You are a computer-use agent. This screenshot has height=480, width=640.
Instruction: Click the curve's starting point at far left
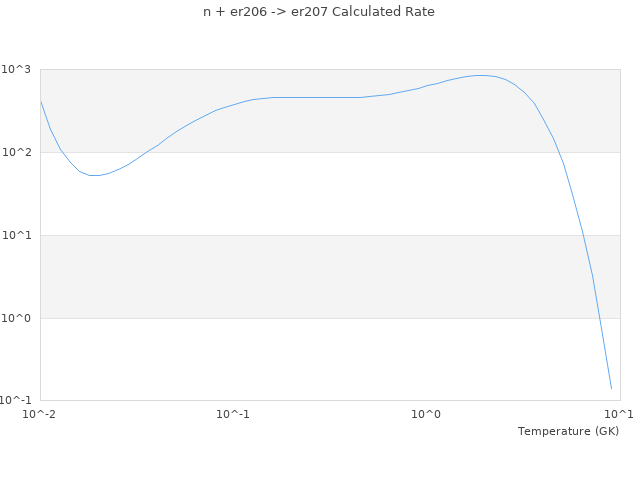(40, 100)
